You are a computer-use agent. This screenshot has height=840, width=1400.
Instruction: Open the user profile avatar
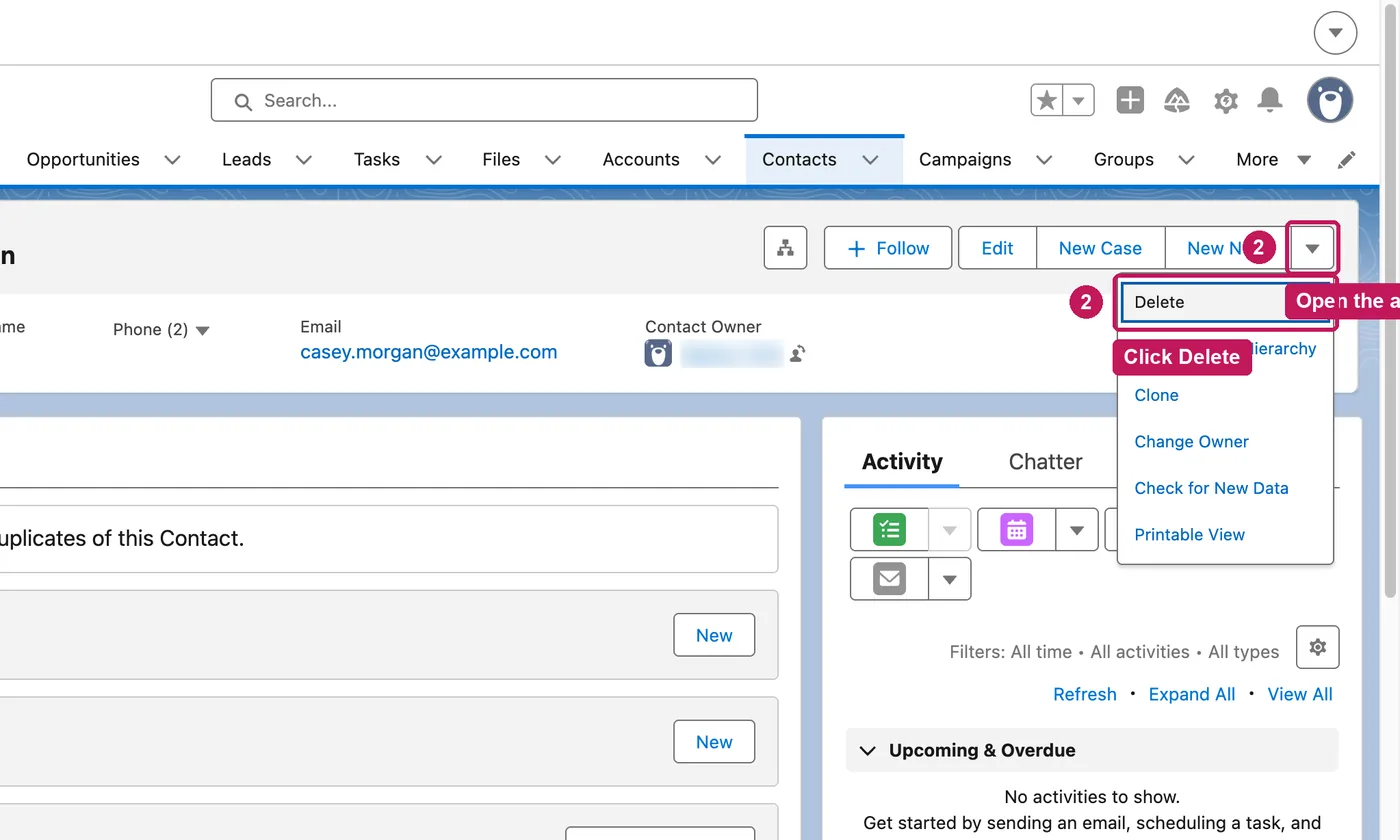coord(1330,100)
